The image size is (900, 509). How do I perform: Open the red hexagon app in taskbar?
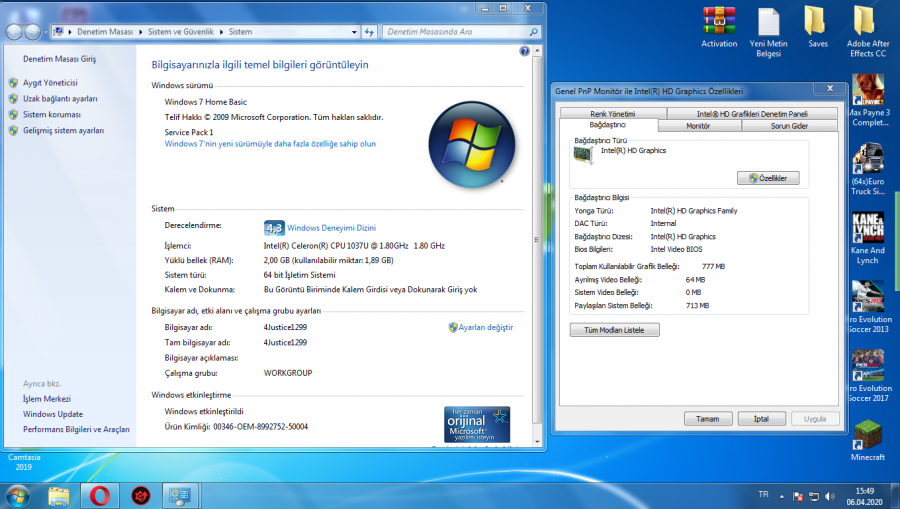(141, 495)
